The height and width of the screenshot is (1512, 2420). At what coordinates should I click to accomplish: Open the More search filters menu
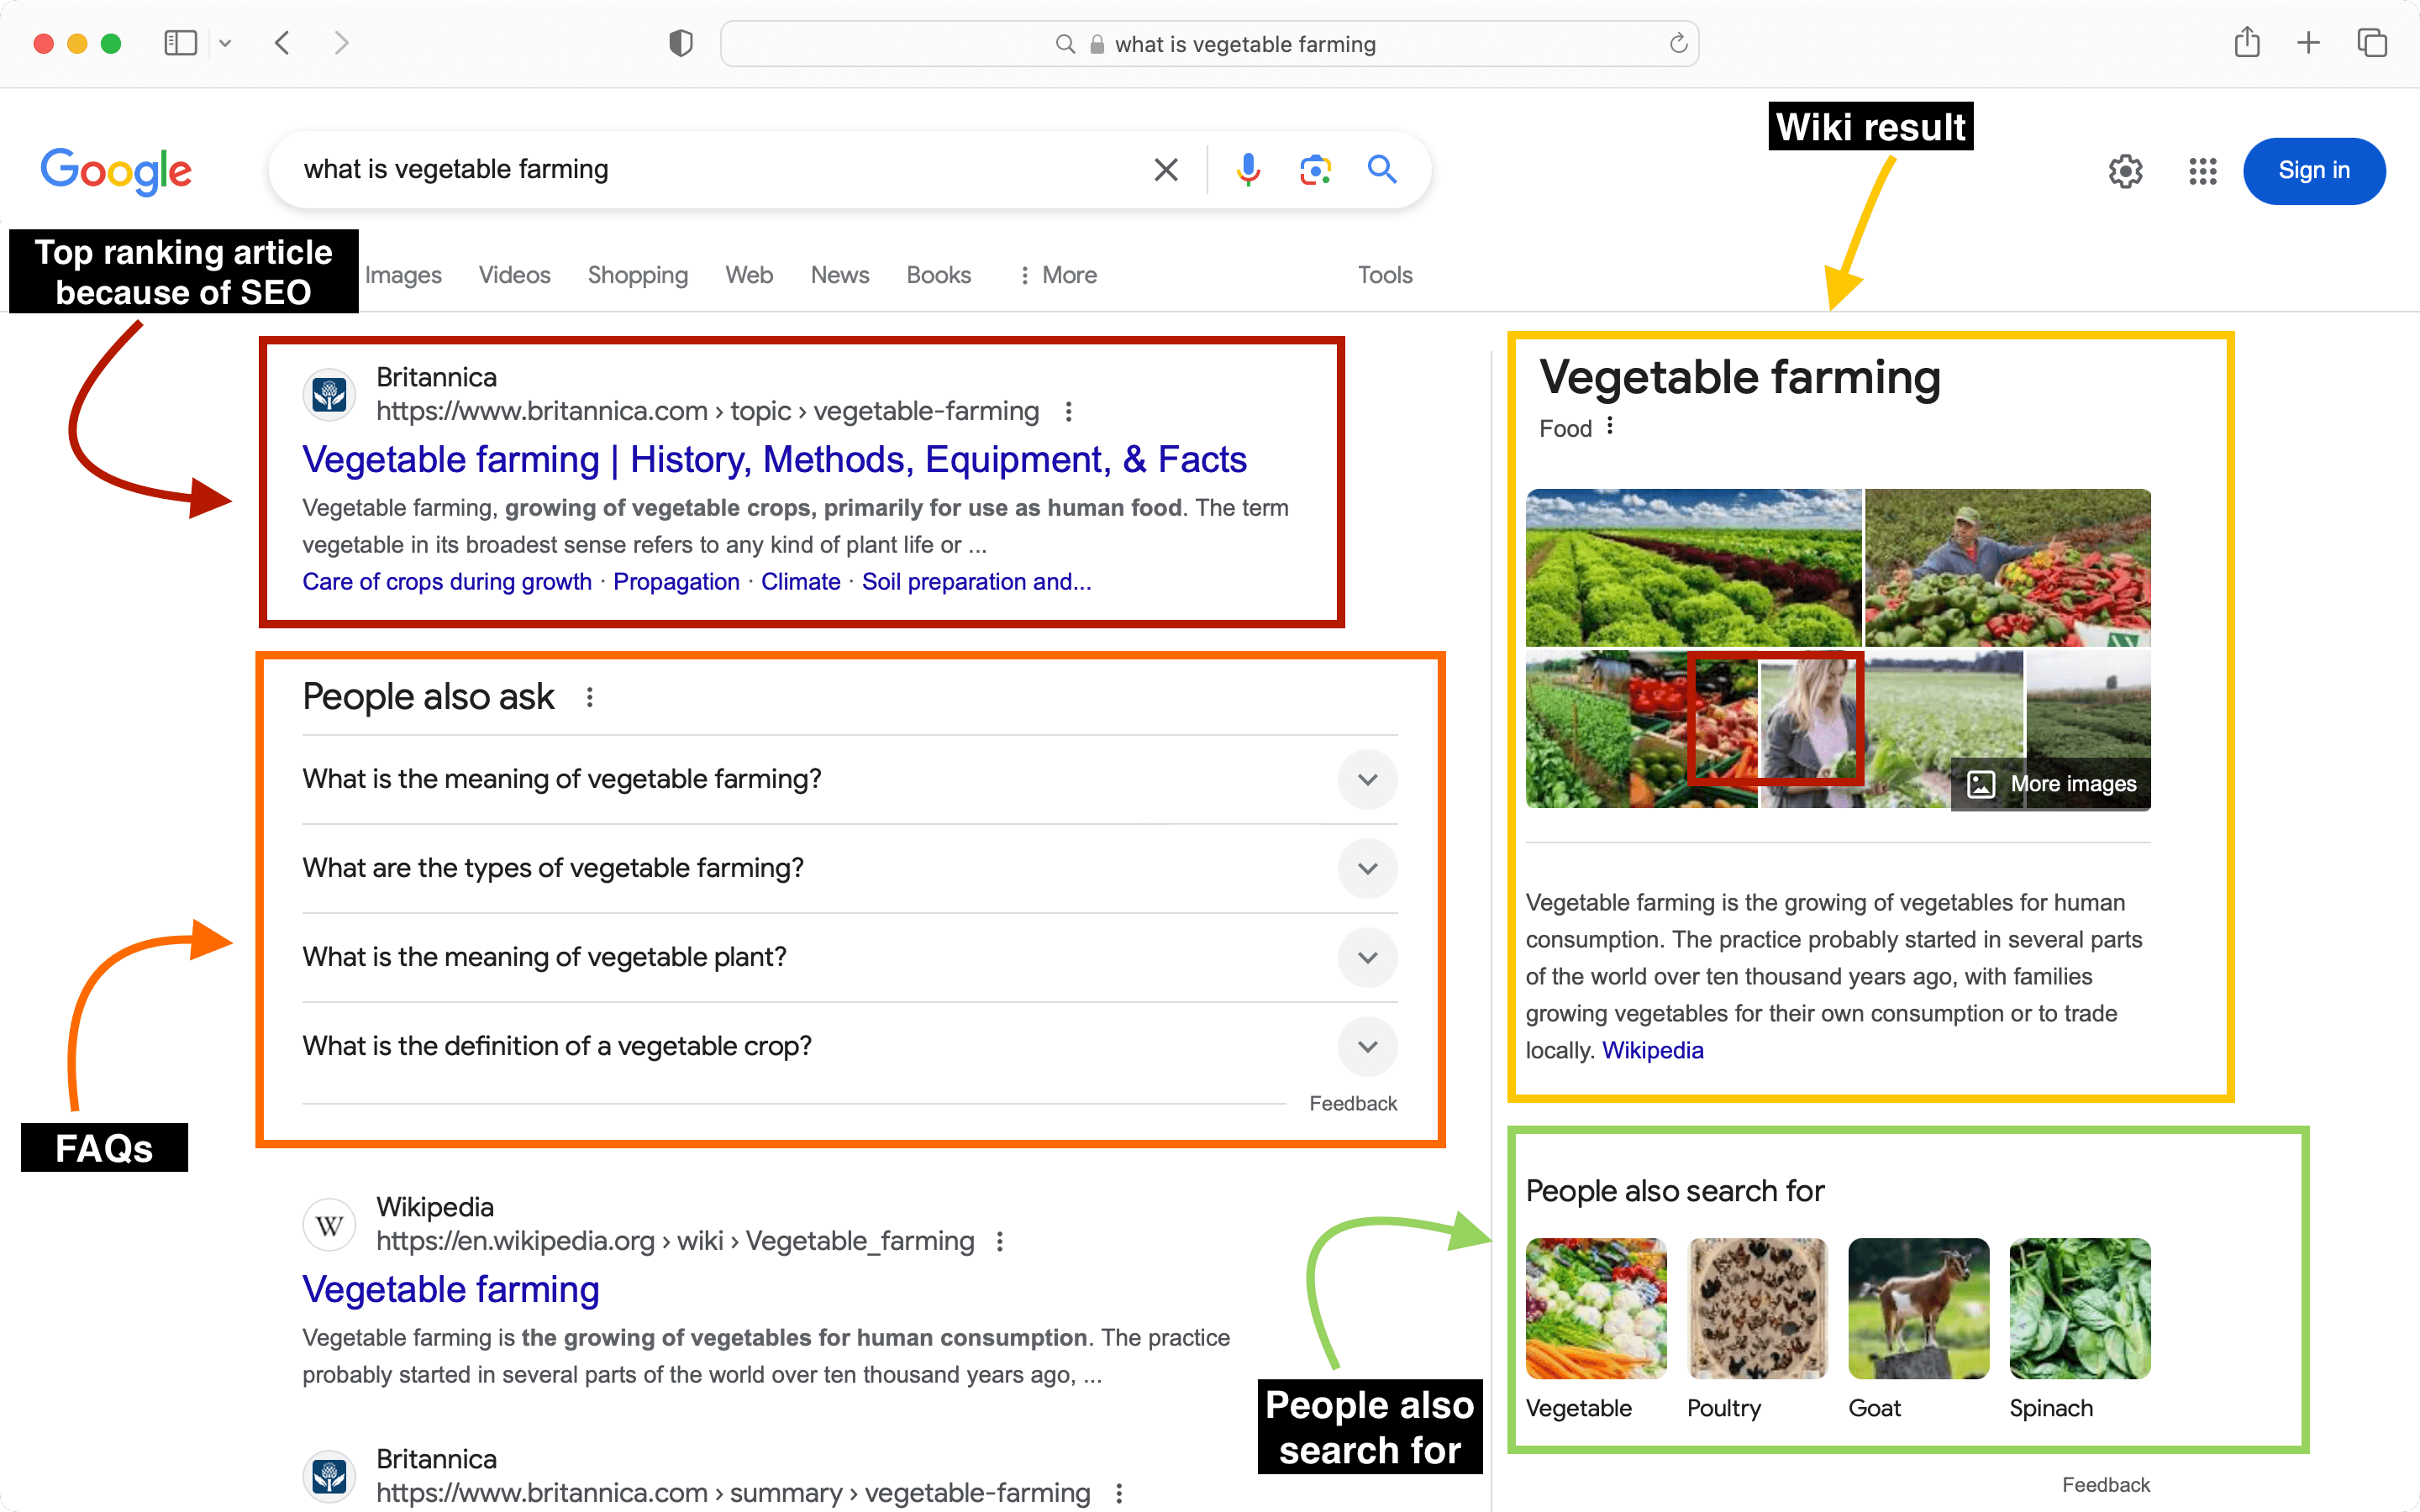[x=1058, y=275]
